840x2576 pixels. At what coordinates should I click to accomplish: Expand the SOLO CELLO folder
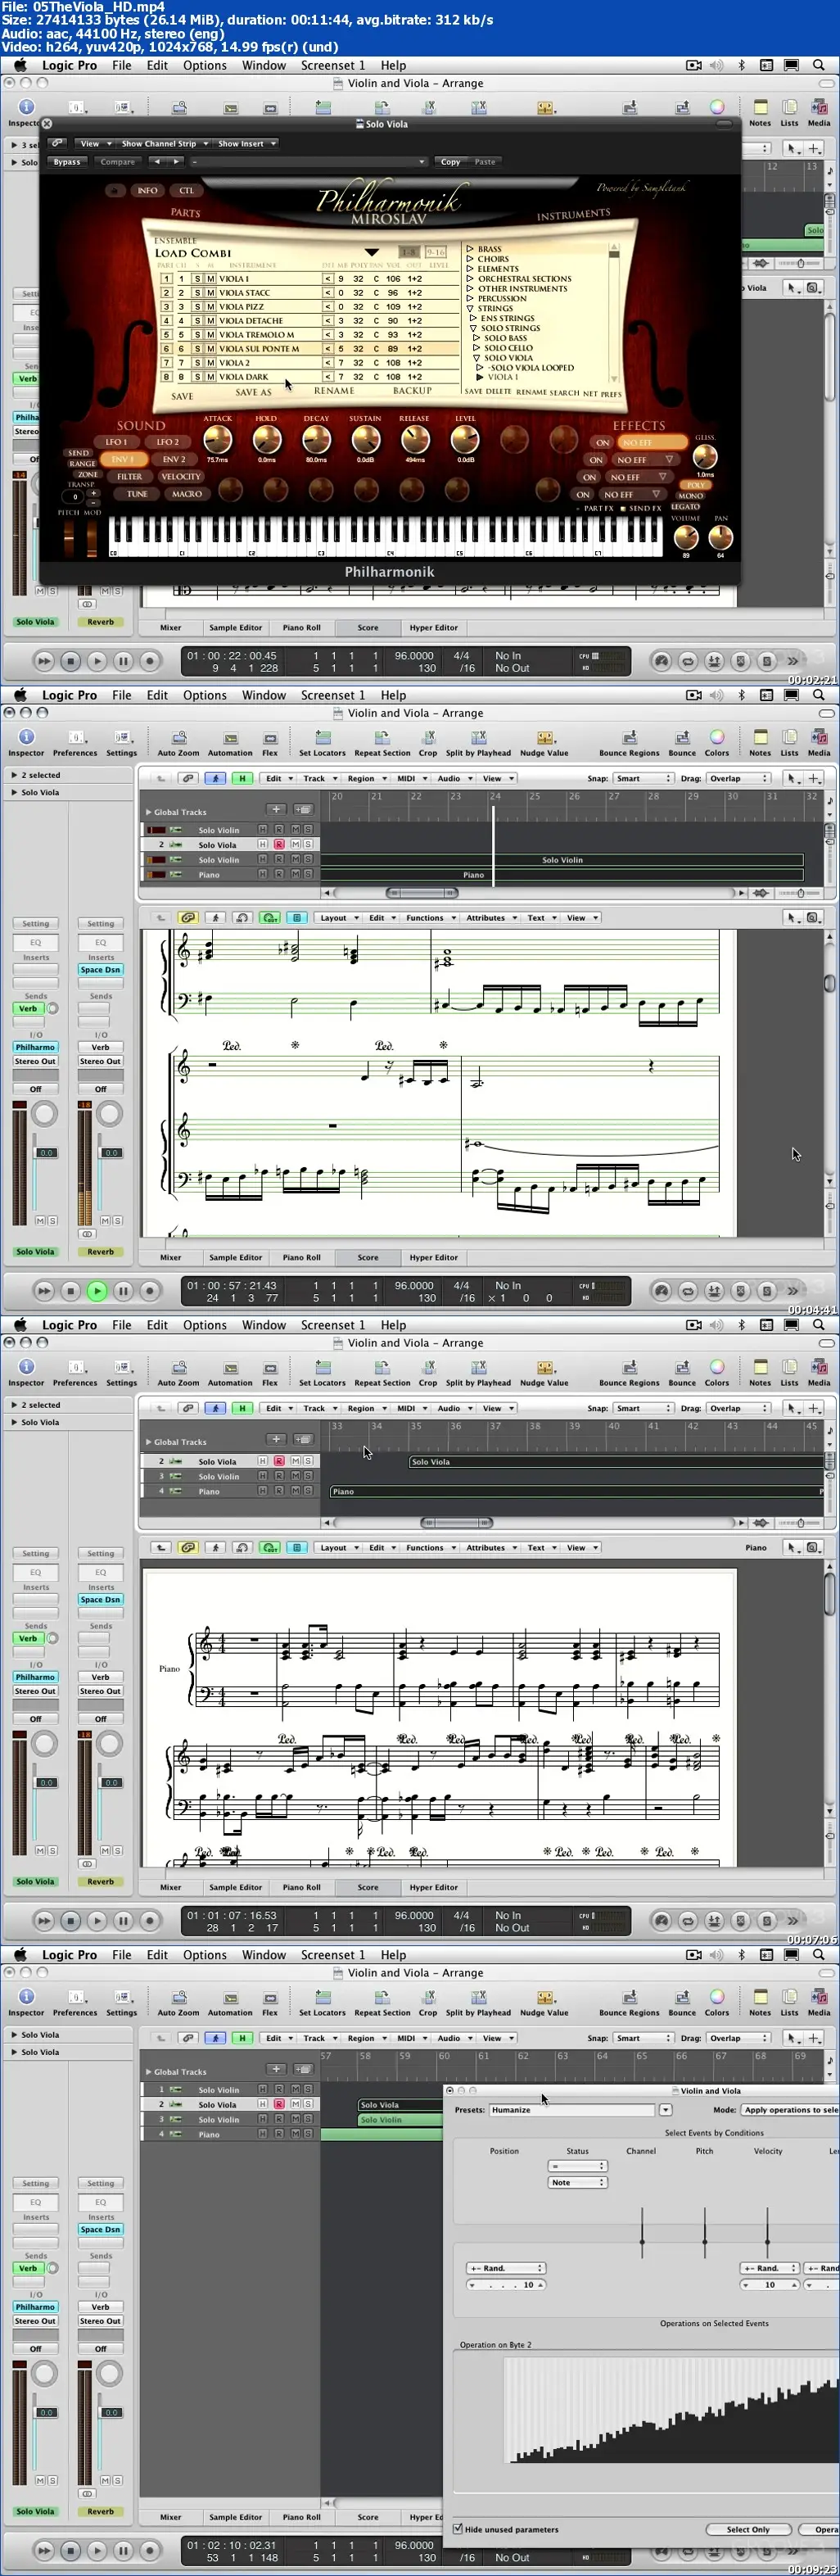pyautogui.click(x=477, y=348)
